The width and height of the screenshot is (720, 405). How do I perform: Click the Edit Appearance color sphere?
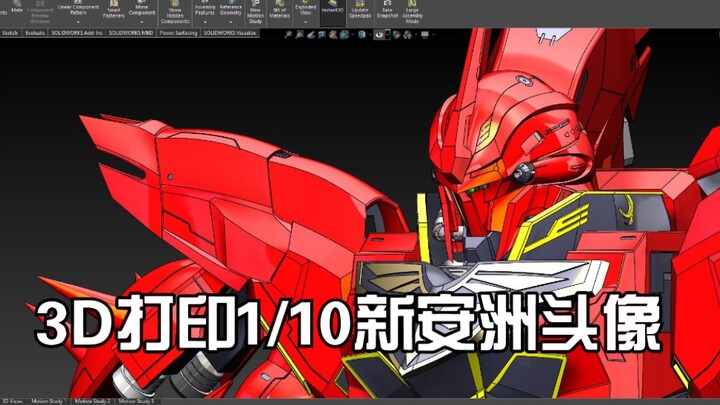point(396,34)
